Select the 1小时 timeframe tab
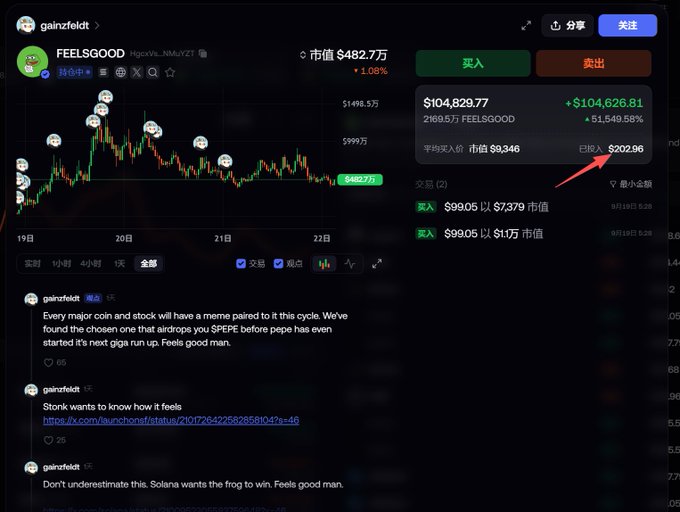This screenshot has height=512, width=680. (x=62, y=264)
